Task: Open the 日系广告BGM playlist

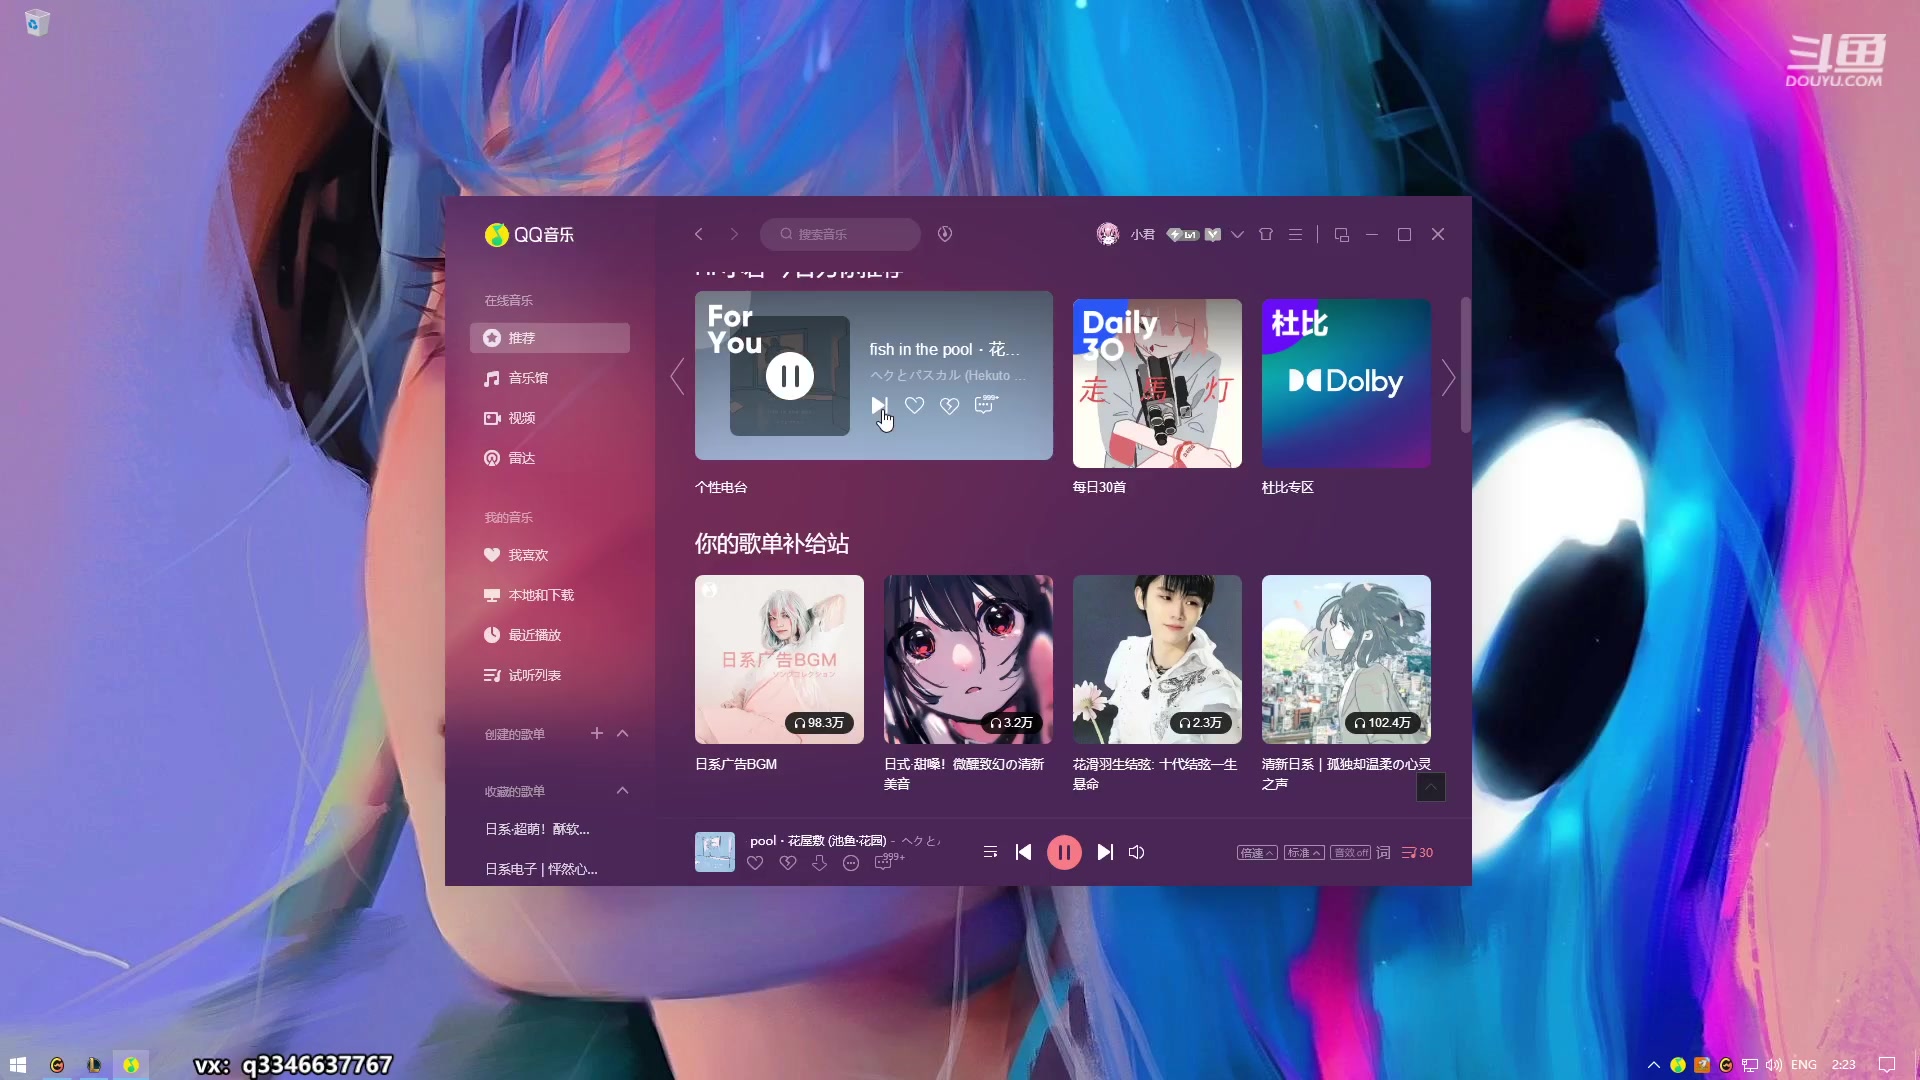Action: (778, 660)
